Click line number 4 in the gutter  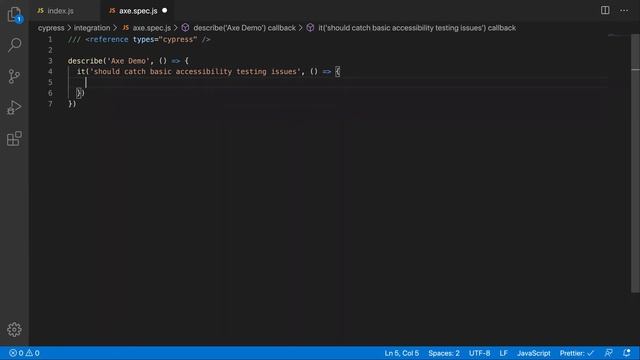(x=50, y=71)
